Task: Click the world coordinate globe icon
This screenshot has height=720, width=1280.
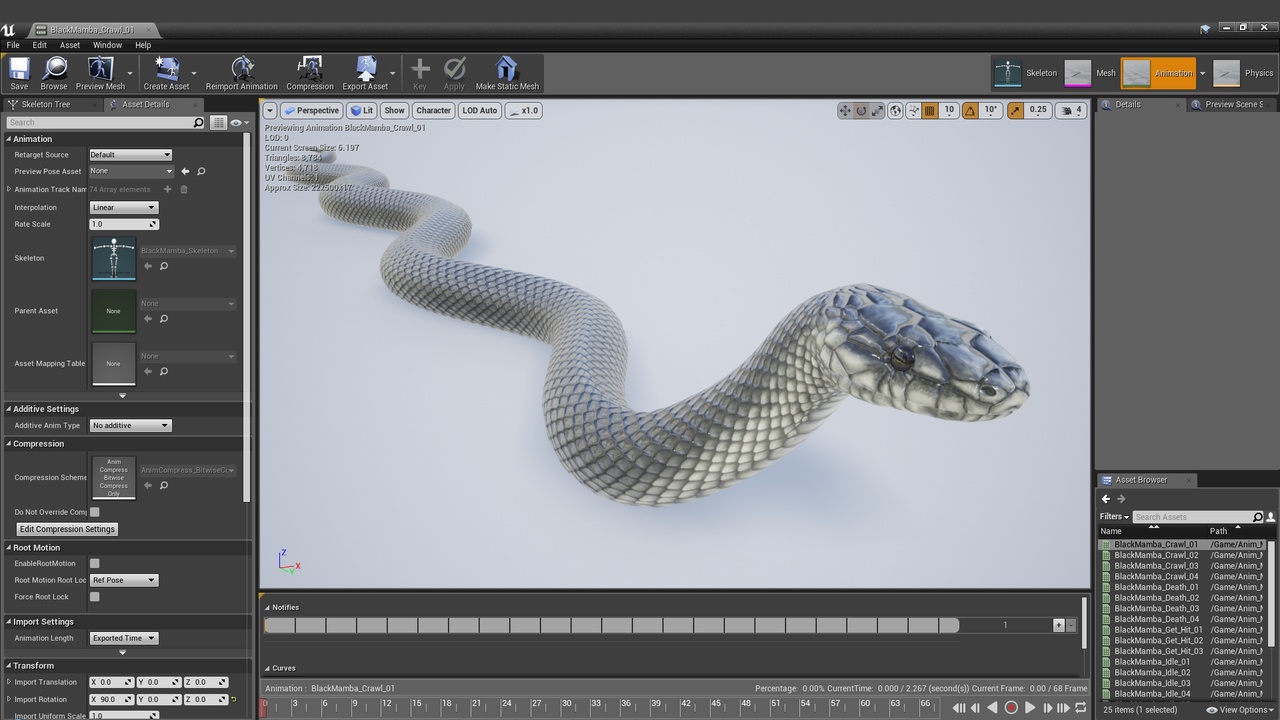Action: (895, 110)
